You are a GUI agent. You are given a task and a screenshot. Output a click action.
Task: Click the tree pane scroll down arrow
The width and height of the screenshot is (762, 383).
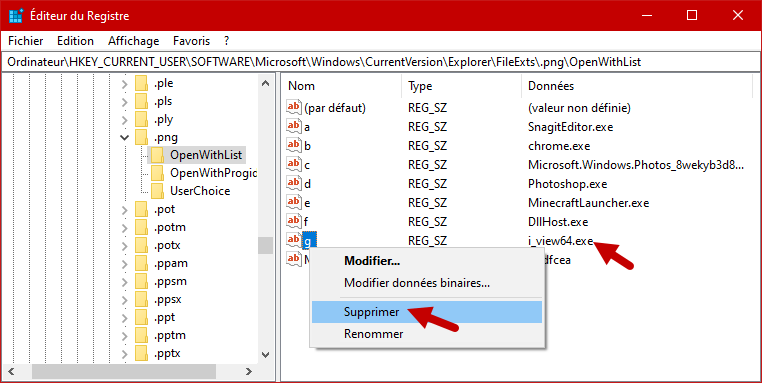coord(265,355)
